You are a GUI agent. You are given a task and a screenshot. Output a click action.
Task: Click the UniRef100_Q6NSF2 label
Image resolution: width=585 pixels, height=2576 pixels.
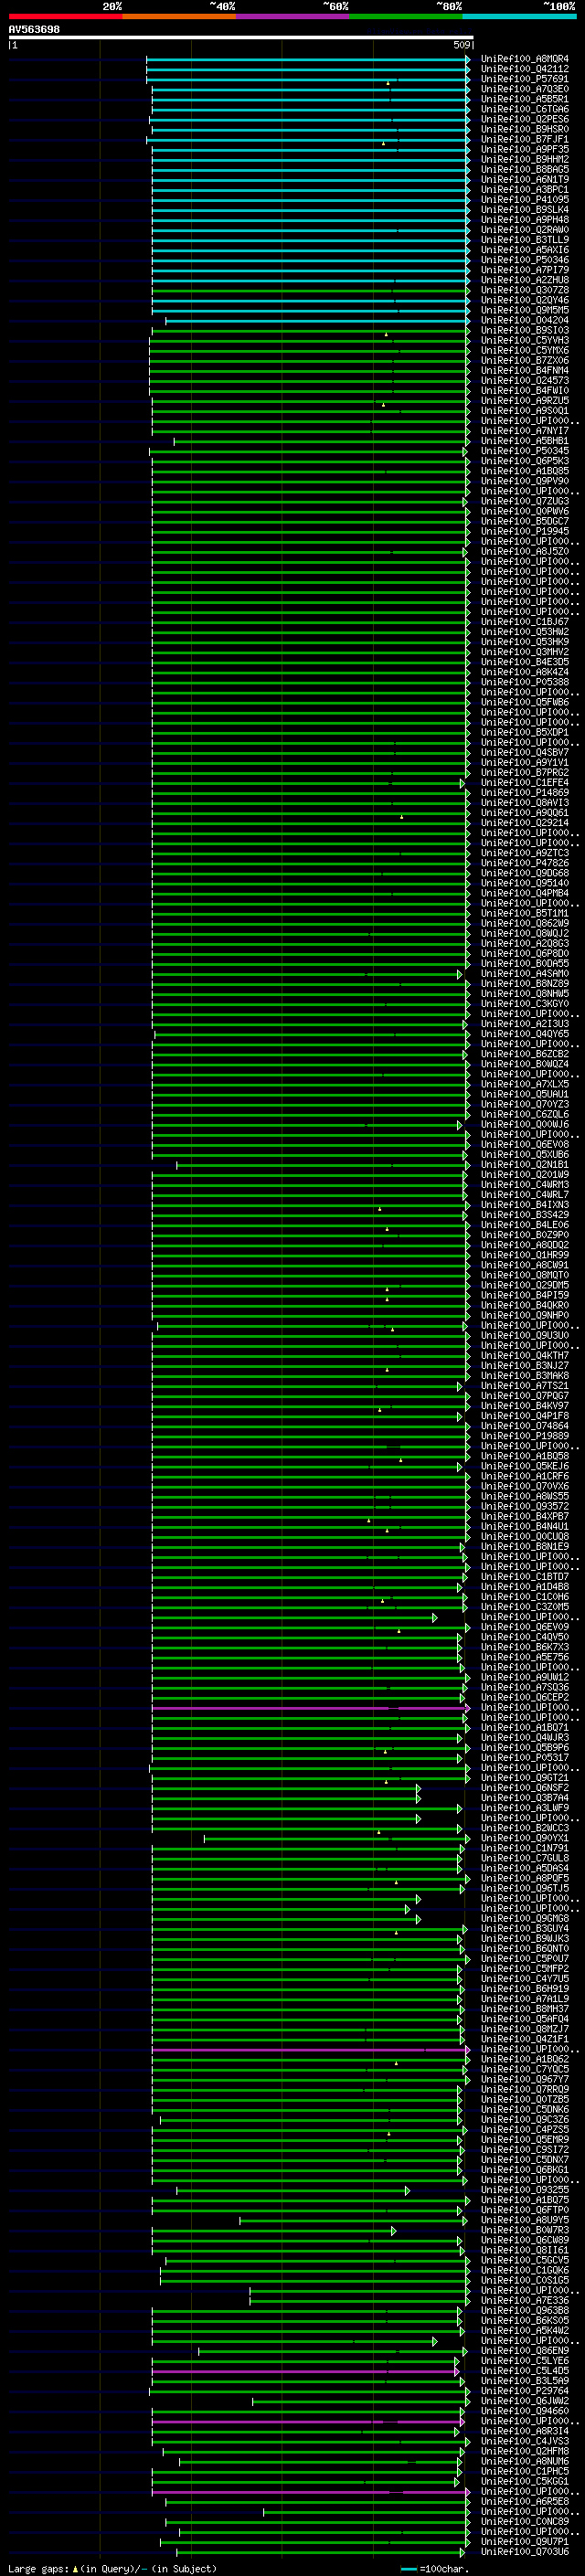[524, 1788]
